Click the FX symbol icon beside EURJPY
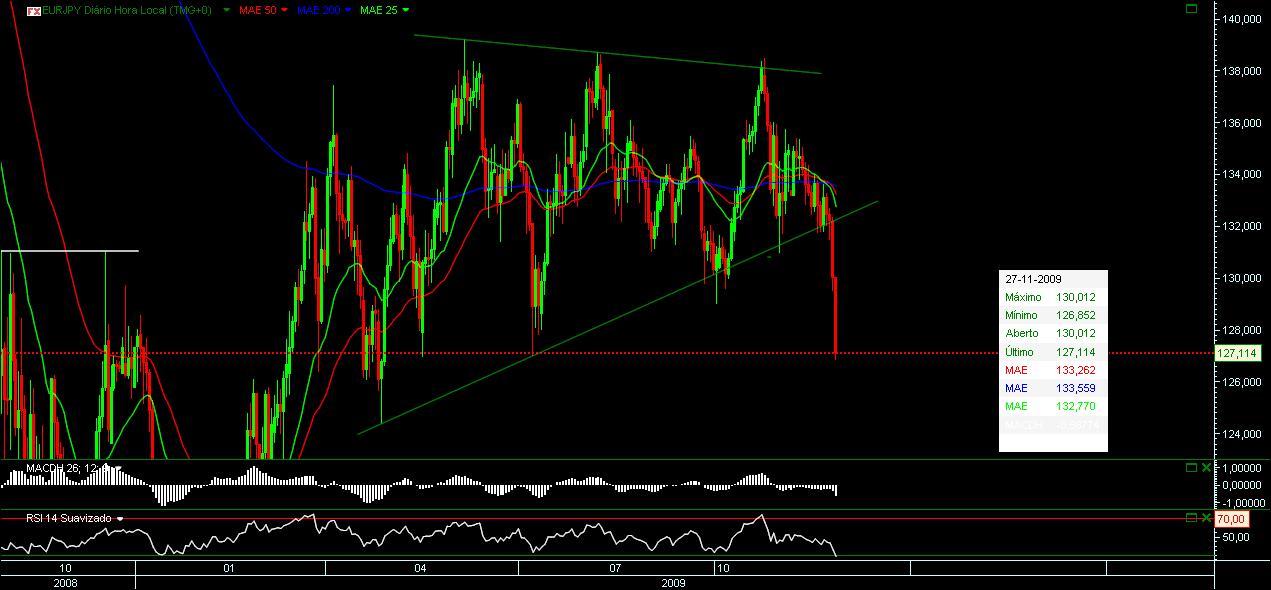The width and height of the screenshot is (1271, 590). click(x=33, y=10)
